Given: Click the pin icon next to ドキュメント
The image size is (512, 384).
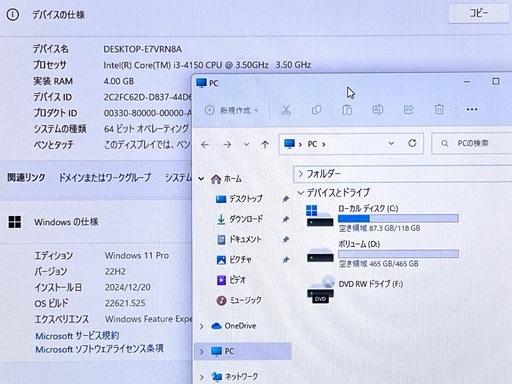Looking at the screenshot, I should click(285, 240).
